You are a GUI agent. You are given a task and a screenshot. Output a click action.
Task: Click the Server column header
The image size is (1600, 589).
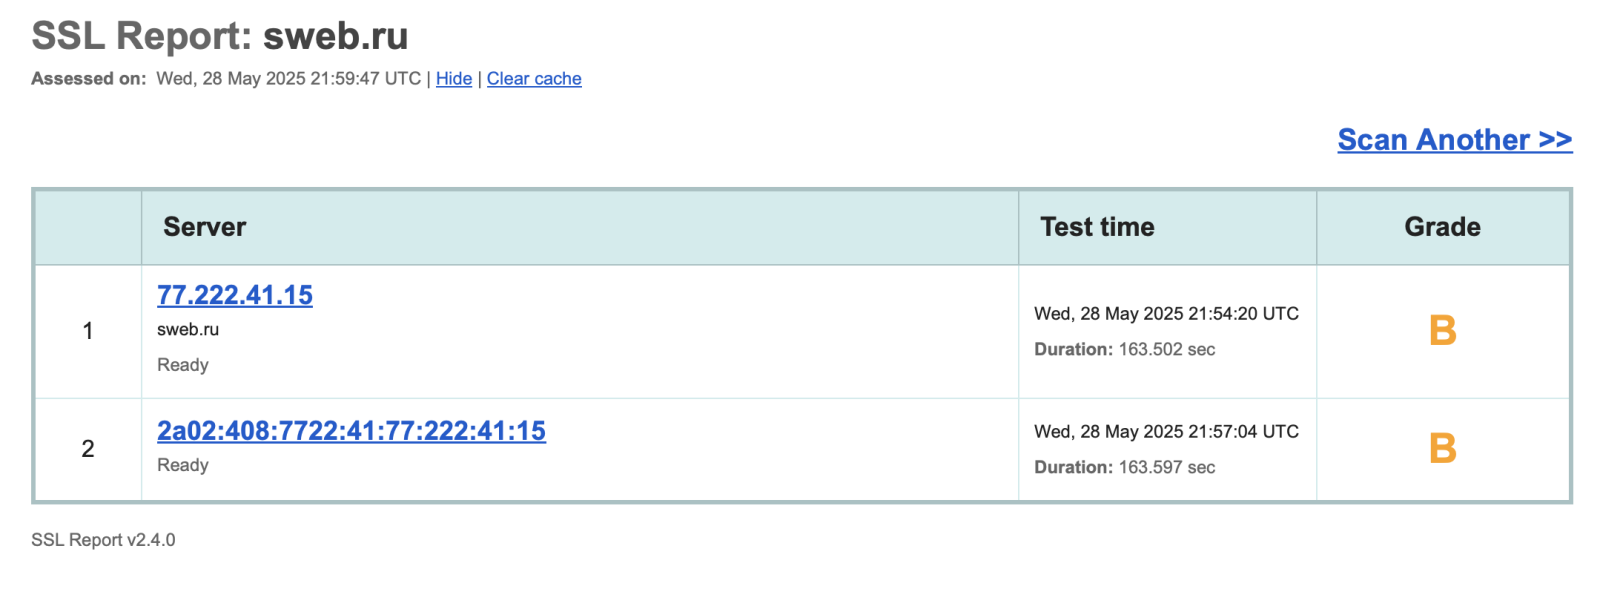click(205, 227)
